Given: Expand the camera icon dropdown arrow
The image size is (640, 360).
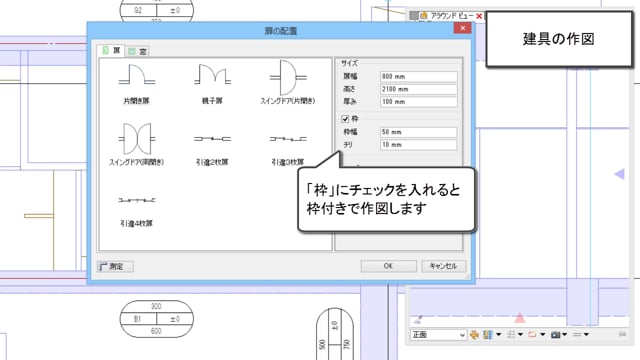Looking at the screenshot, I should (564, 335).
